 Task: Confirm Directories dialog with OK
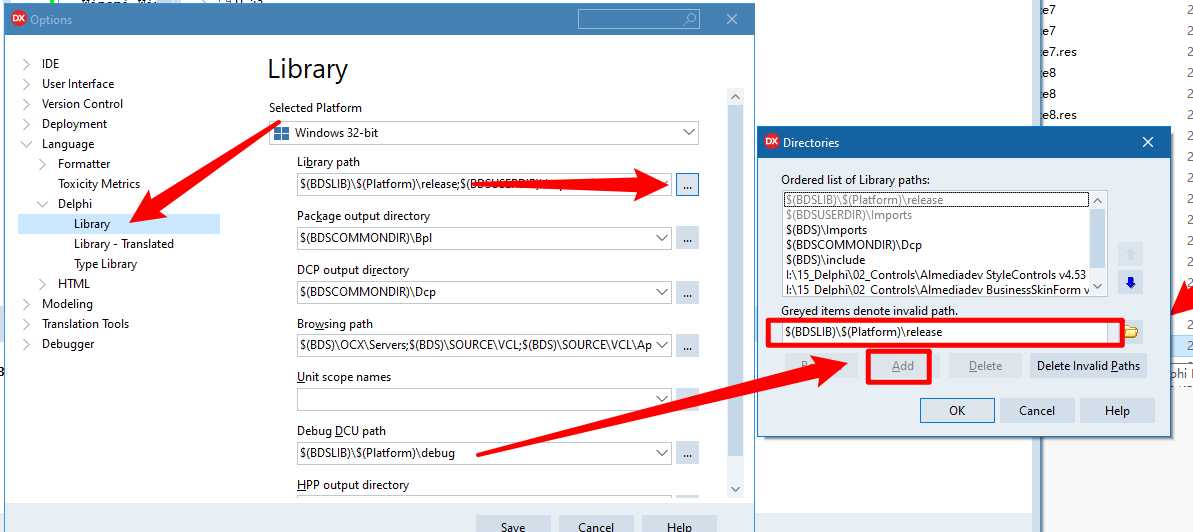pos(957,410)
